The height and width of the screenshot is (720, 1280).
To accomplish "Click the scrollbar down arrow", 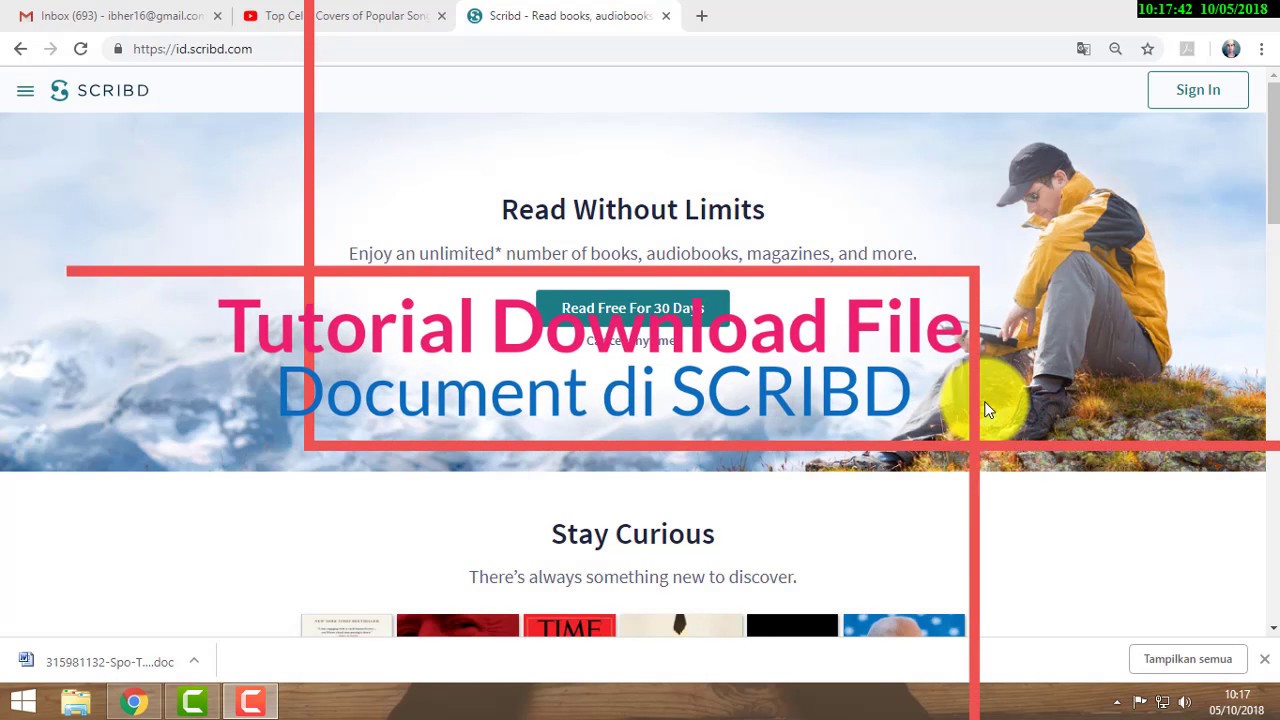I will (1273, 628).
